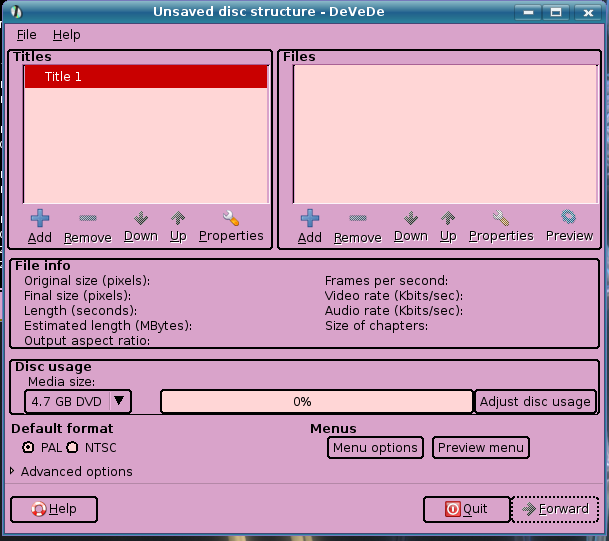Click the disc usage progress bar
Screen dimensions: 609x541
[x=316, y=401]
